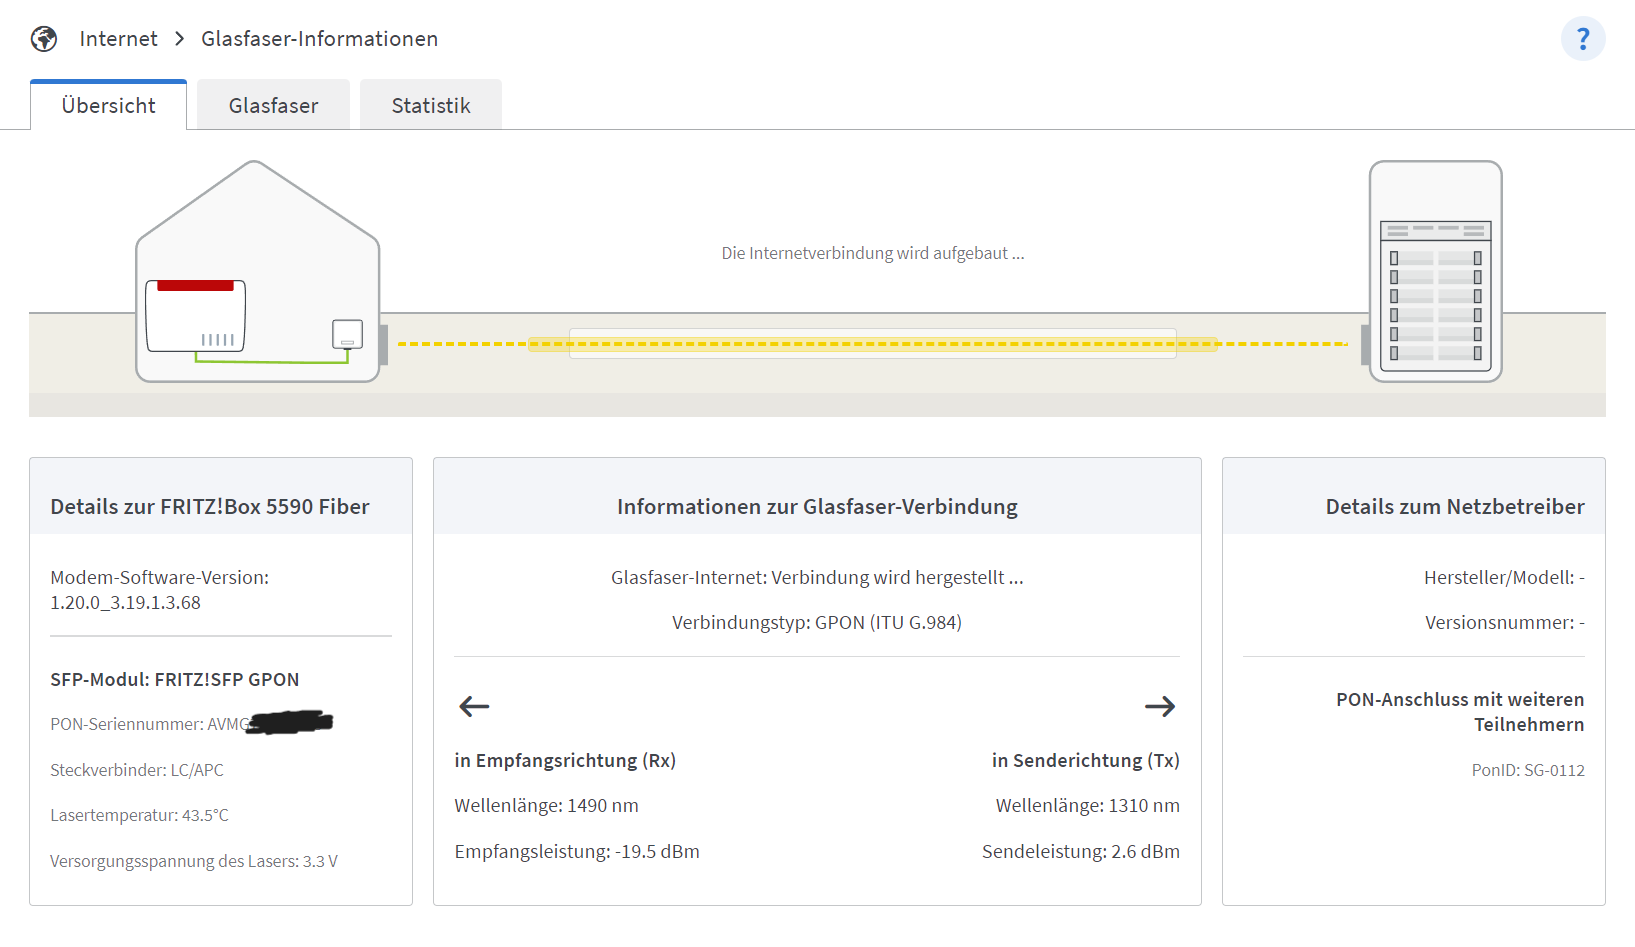This screenshot has width=1635, height=947.
Task: Click modem software version 1.20.0_3.19.1.3.68
Action: click(126, 603)
